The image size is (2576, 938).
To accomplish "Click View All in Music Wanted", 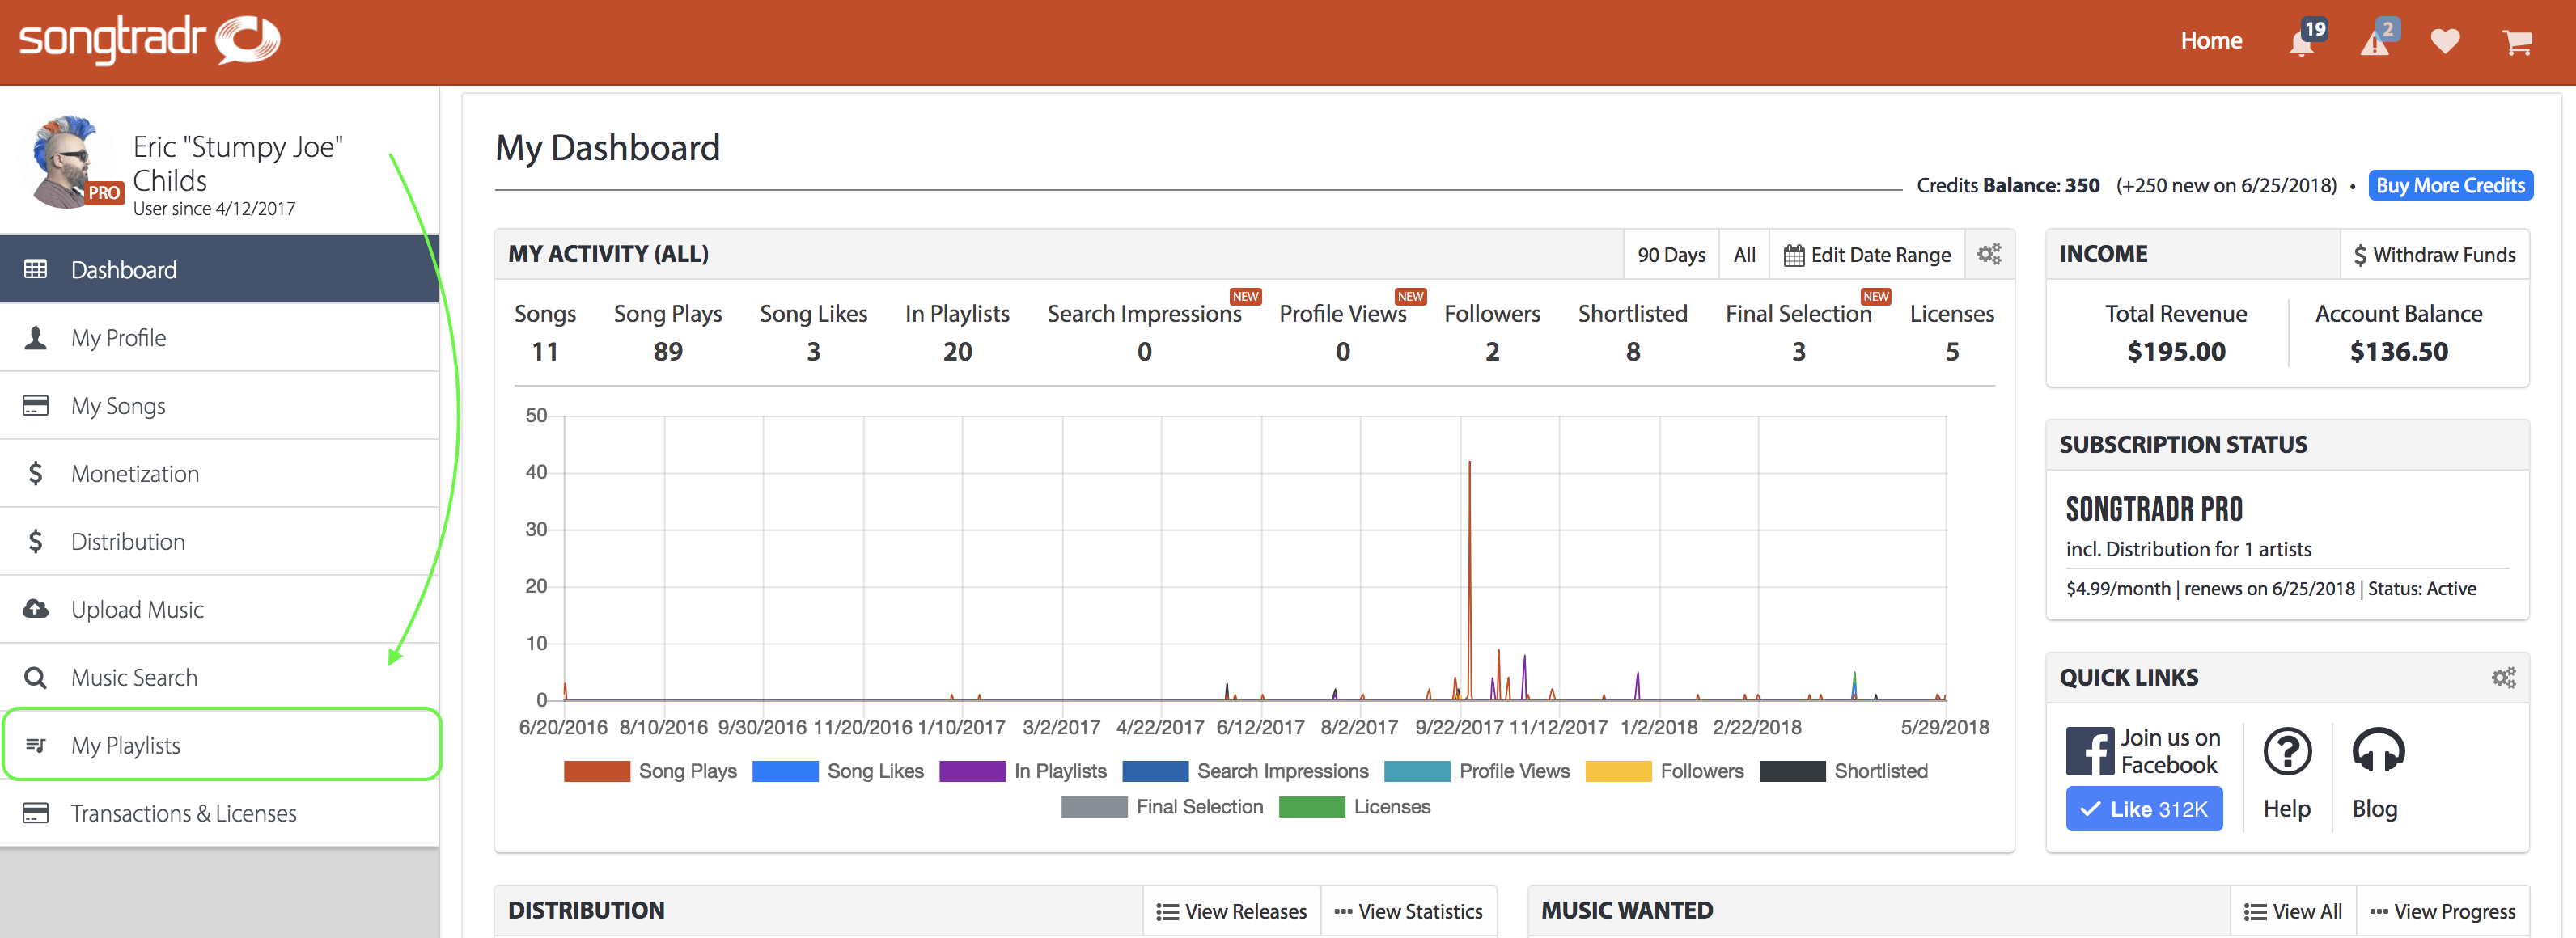I will [2292, 911].
